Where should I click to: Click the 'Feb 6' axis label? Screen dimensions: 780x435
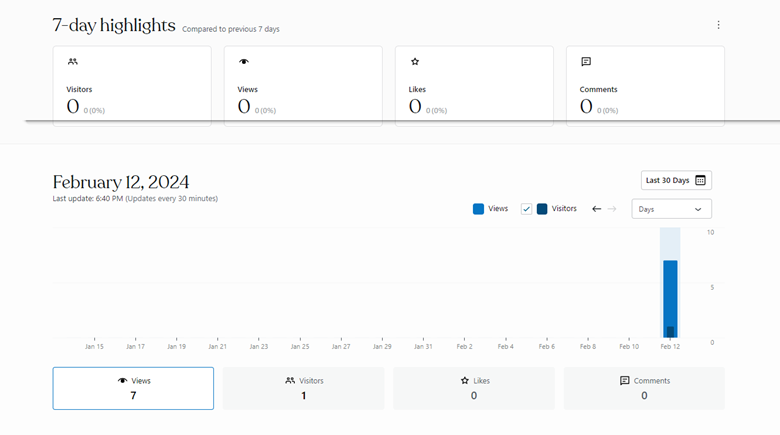547,346
